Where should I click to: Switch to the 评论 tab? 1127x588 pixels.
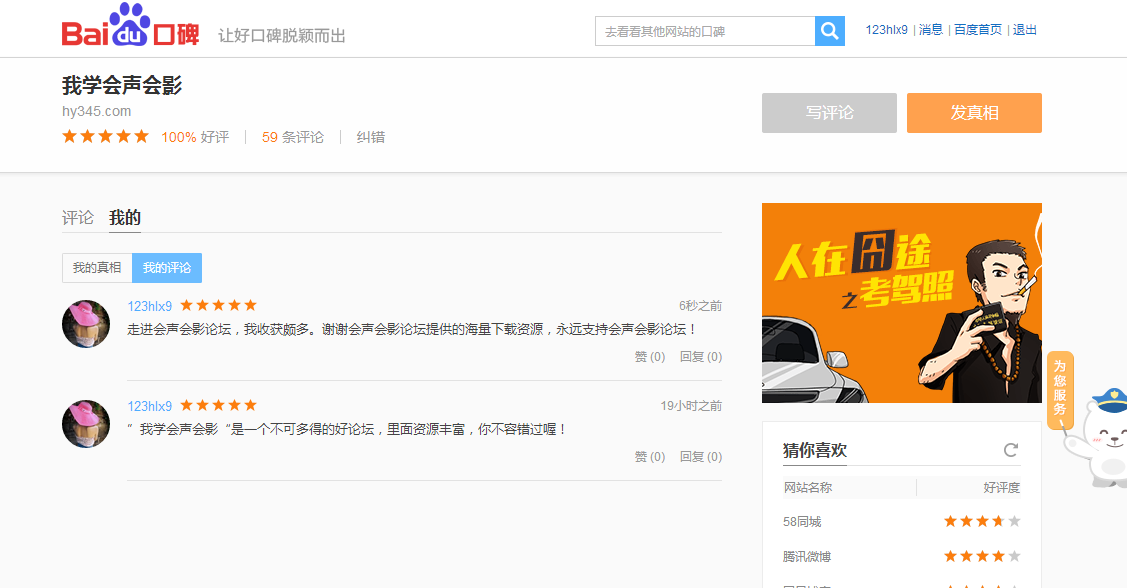tap(78, 218)
